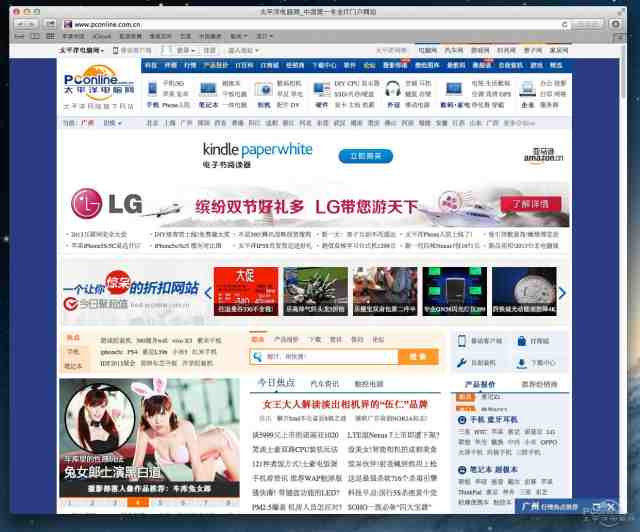This screenshot has height=532, width=640.
Task: Show next deals with right carousel arrow
Action: click(x=562, y=293)
